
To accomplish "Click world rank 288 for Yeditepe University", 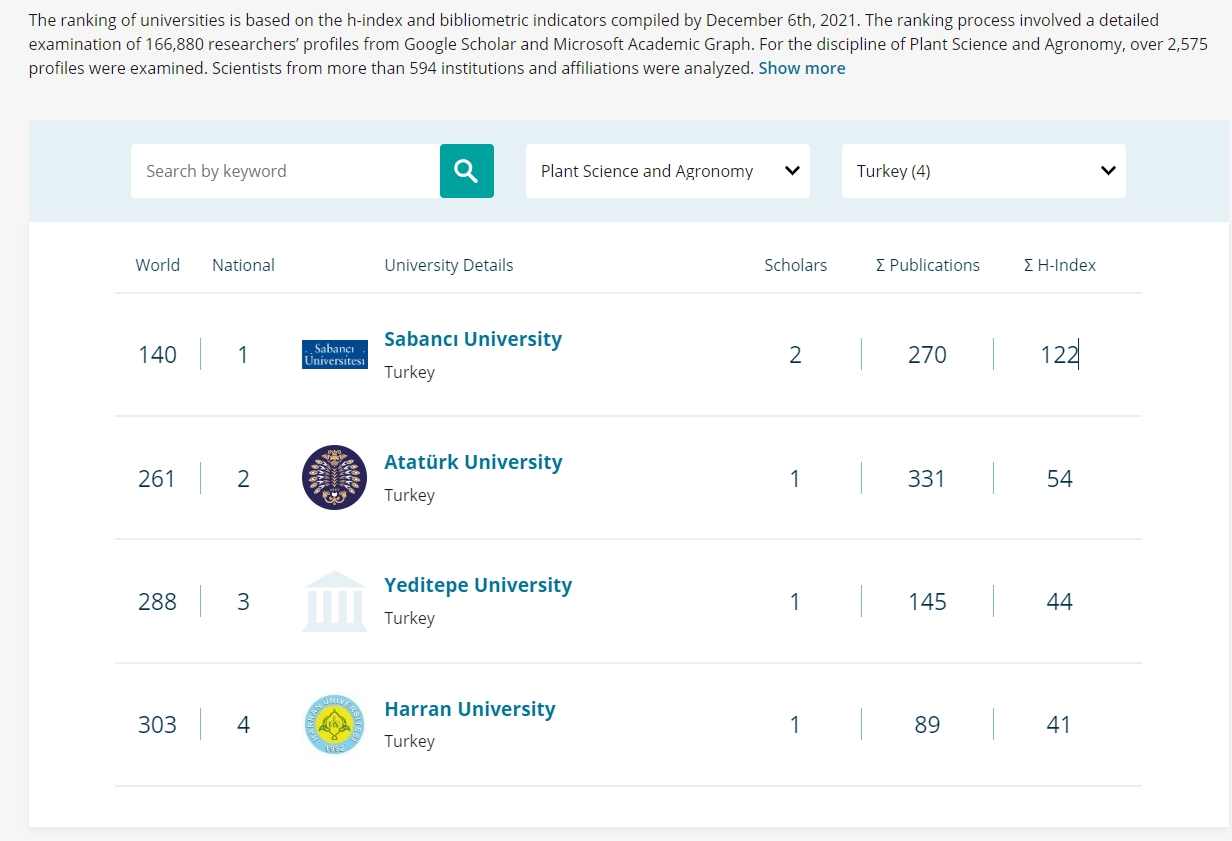I will point(157,602).
